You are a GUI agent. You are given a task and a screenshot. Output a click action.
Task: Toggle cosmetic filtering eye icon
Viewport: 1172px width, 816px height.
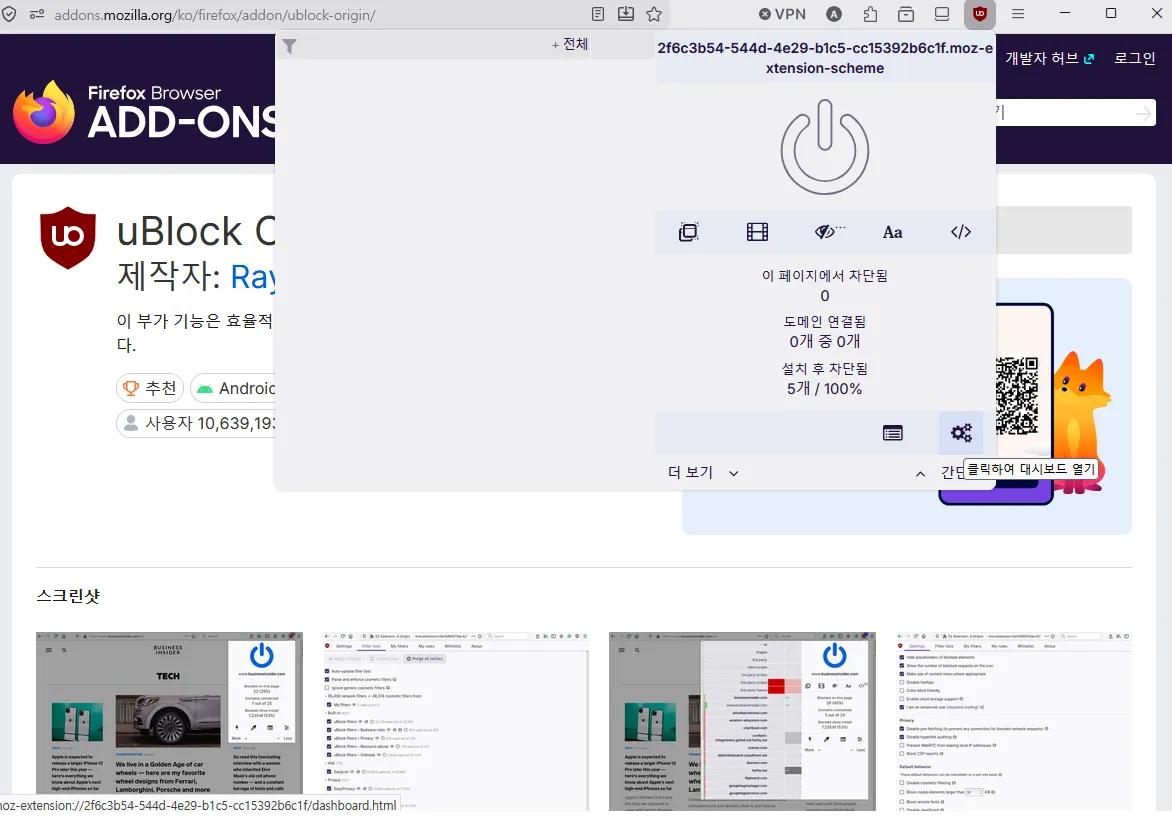(x=828, y=232)
